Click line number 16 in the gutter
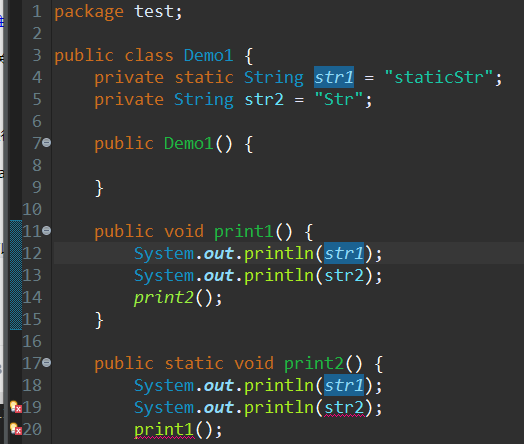The image size is (524, 444). (x=32, y=341)
